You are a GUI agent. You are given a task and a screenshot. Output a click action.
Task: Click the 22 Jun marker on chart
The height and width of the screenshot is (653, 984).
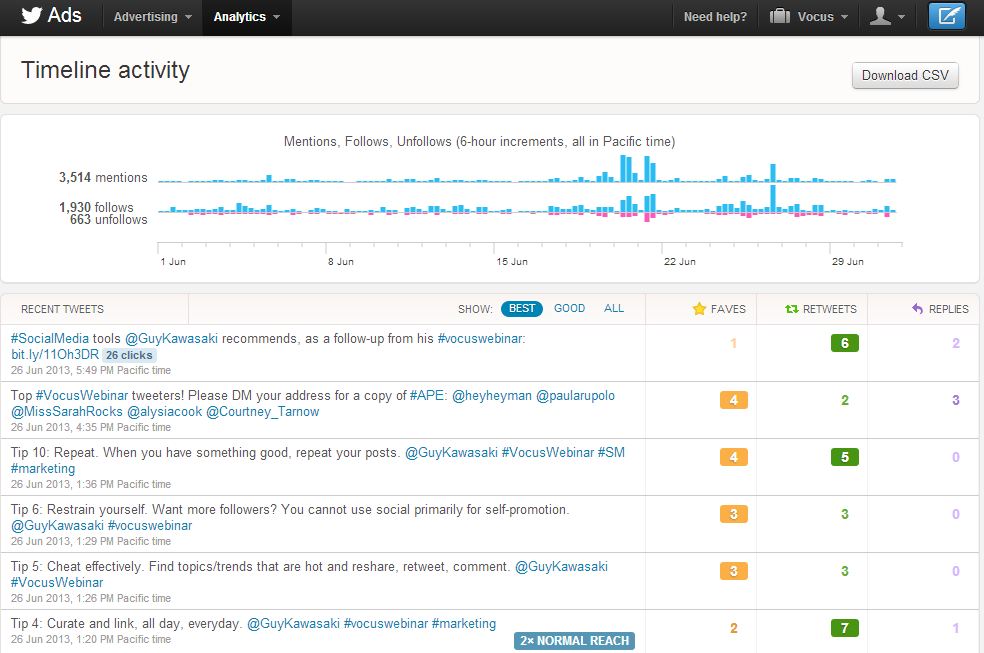680,262
